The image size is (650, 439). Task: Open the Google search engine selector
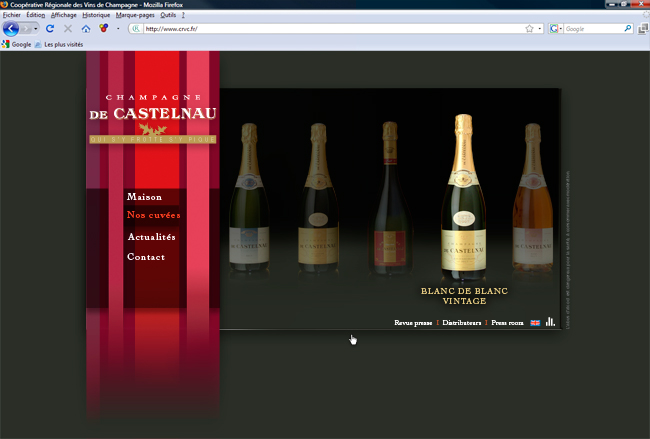point(555,29)
